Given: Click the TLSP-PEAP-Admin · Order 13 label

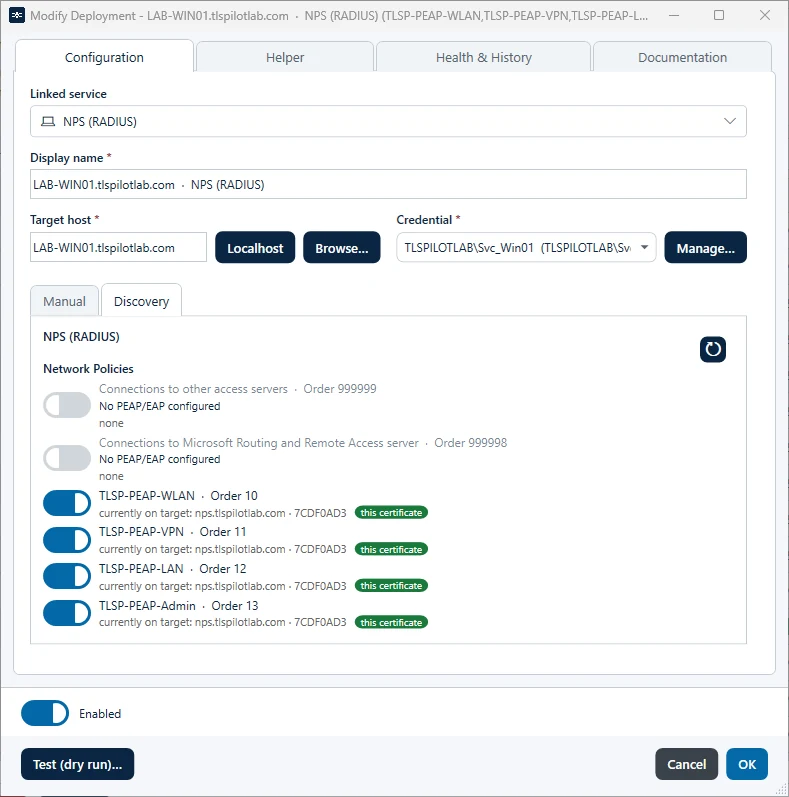Looking at the screenshot, I should point(179,605).
